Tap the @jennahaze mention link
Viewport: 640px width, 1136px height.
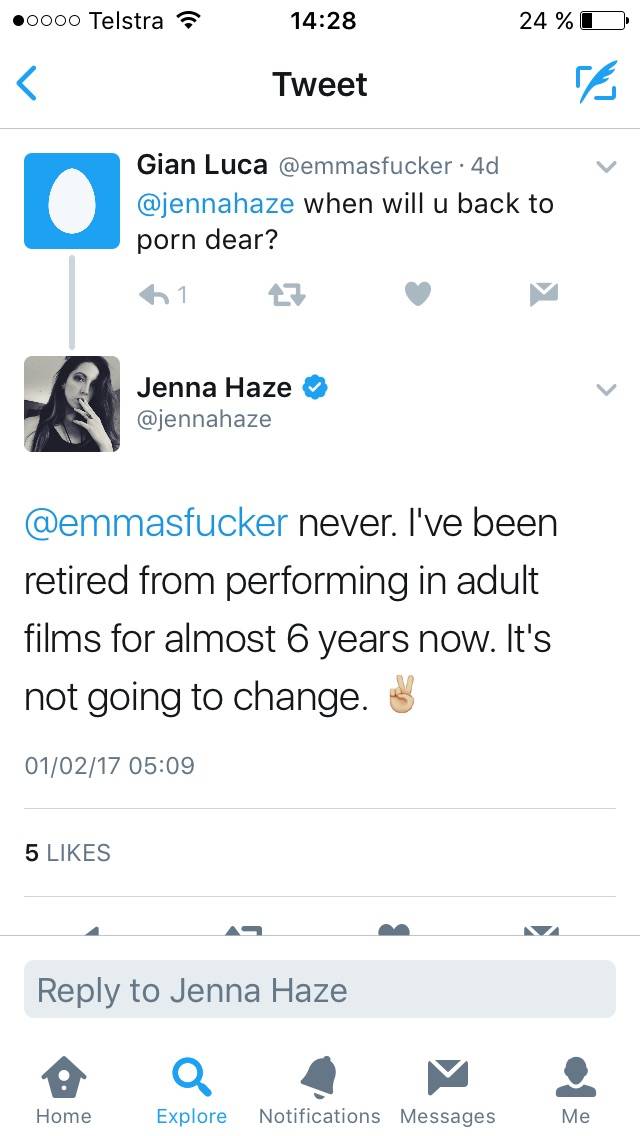(215, 204)
